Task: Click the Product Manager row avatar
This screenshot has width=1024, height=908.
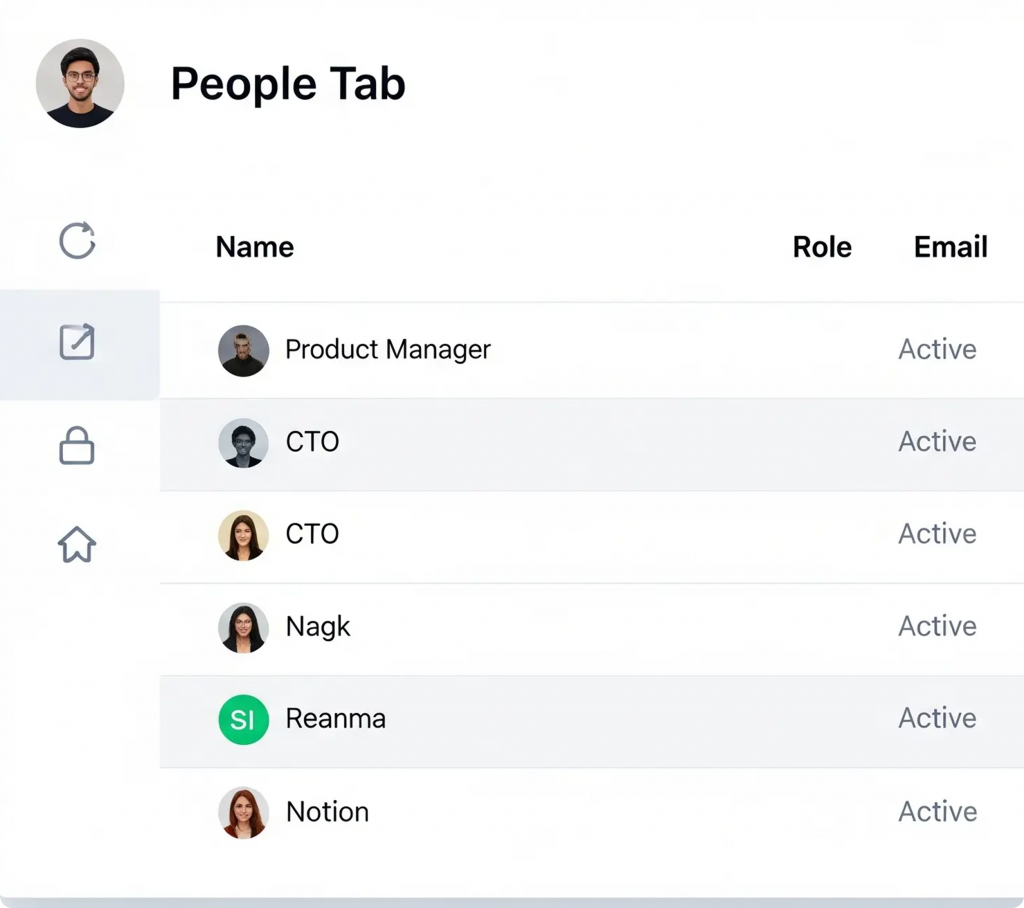Action: (x=244, y=350)
